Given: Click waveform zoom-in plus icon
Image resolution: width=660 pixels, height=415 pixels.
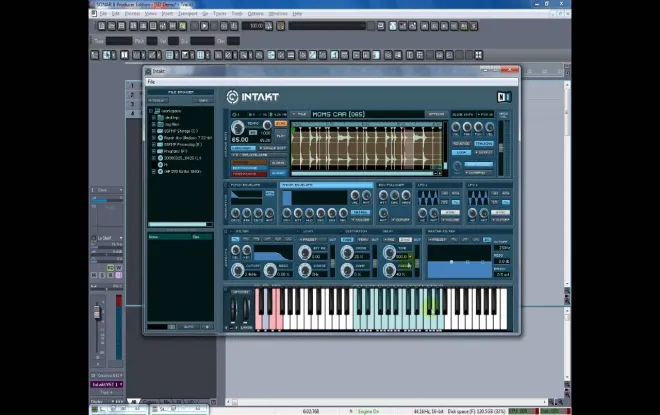Looking at the screenshot, I should pyautogui.click(x=440, y=173).
